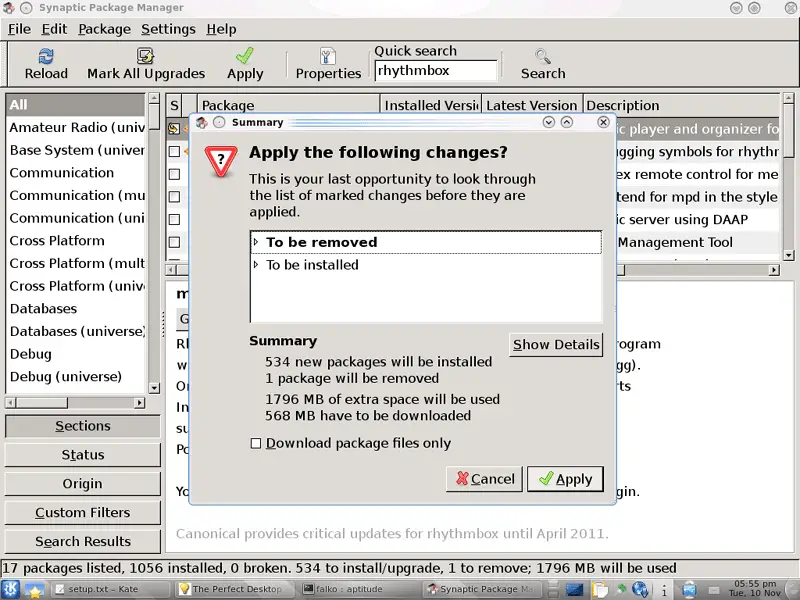Click the left arrow of the sections horizontal scrollbar
Viewport: 800px width, 600px height.
click(10, 403)
